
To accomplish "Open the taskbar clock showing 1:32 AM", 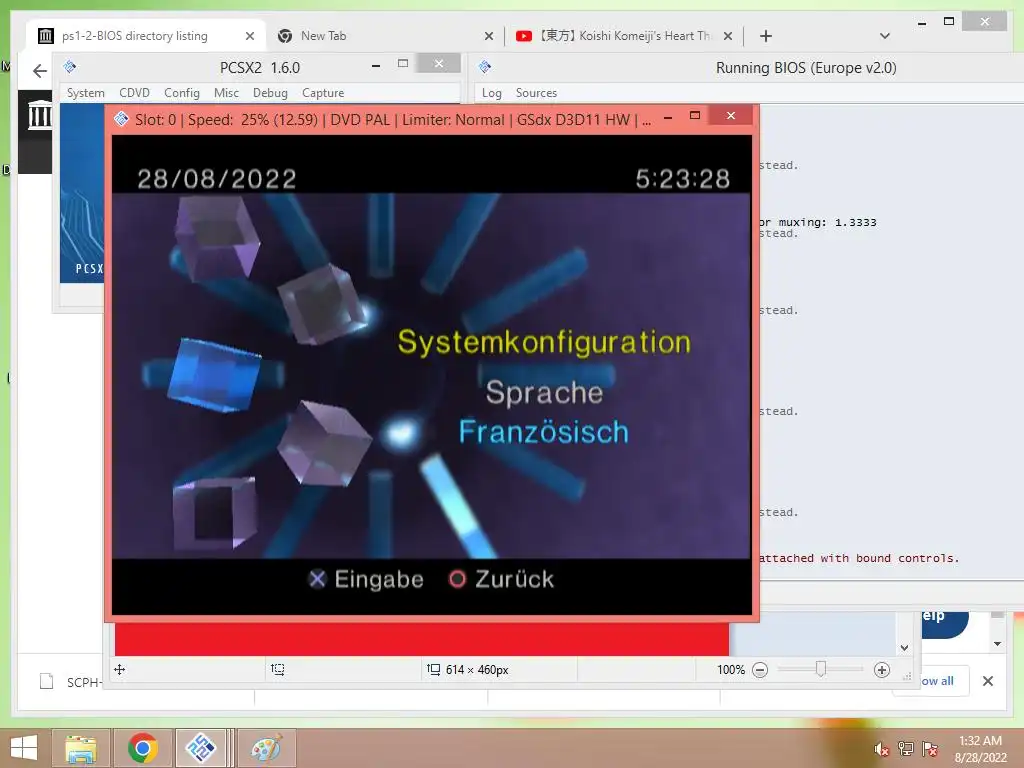I will coord(980,749).
